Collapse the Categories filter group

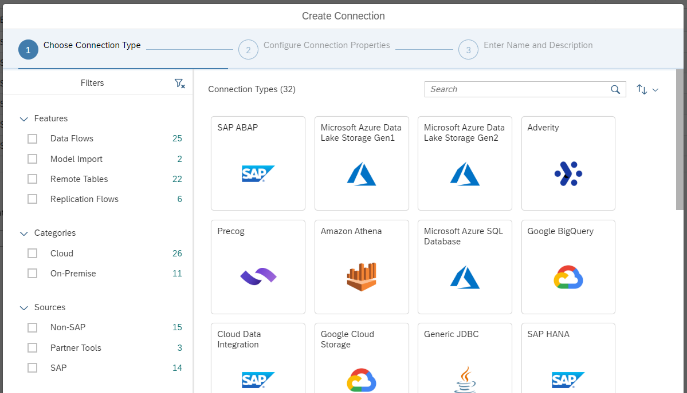[24, 234]
